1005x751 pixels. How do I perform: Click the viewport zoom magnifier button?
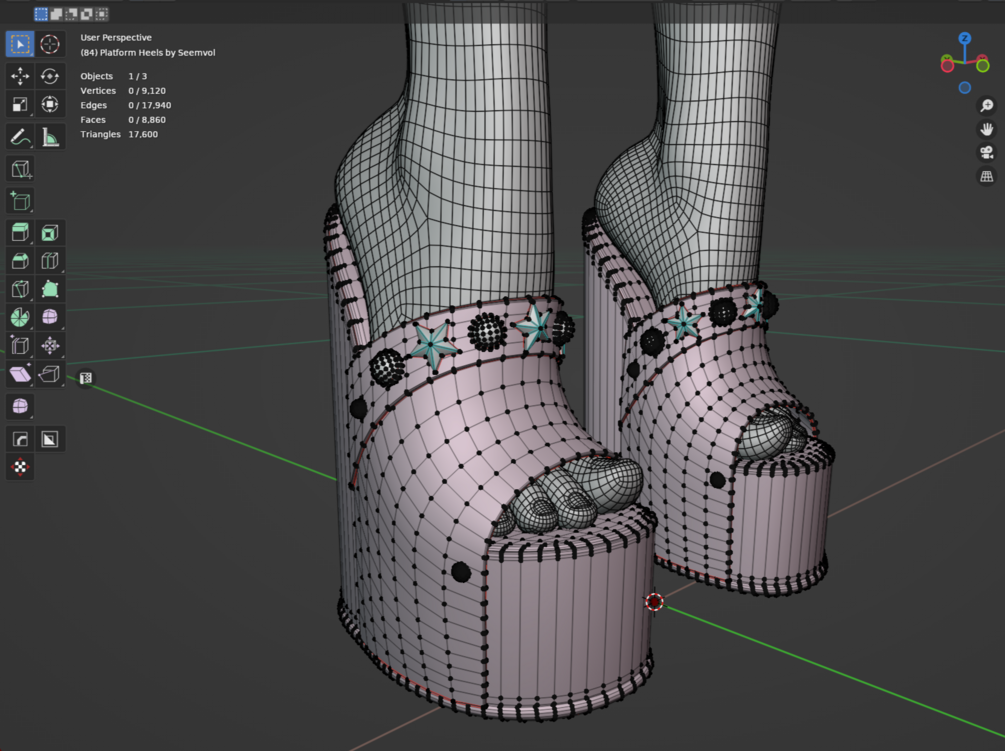pos(986,106)
